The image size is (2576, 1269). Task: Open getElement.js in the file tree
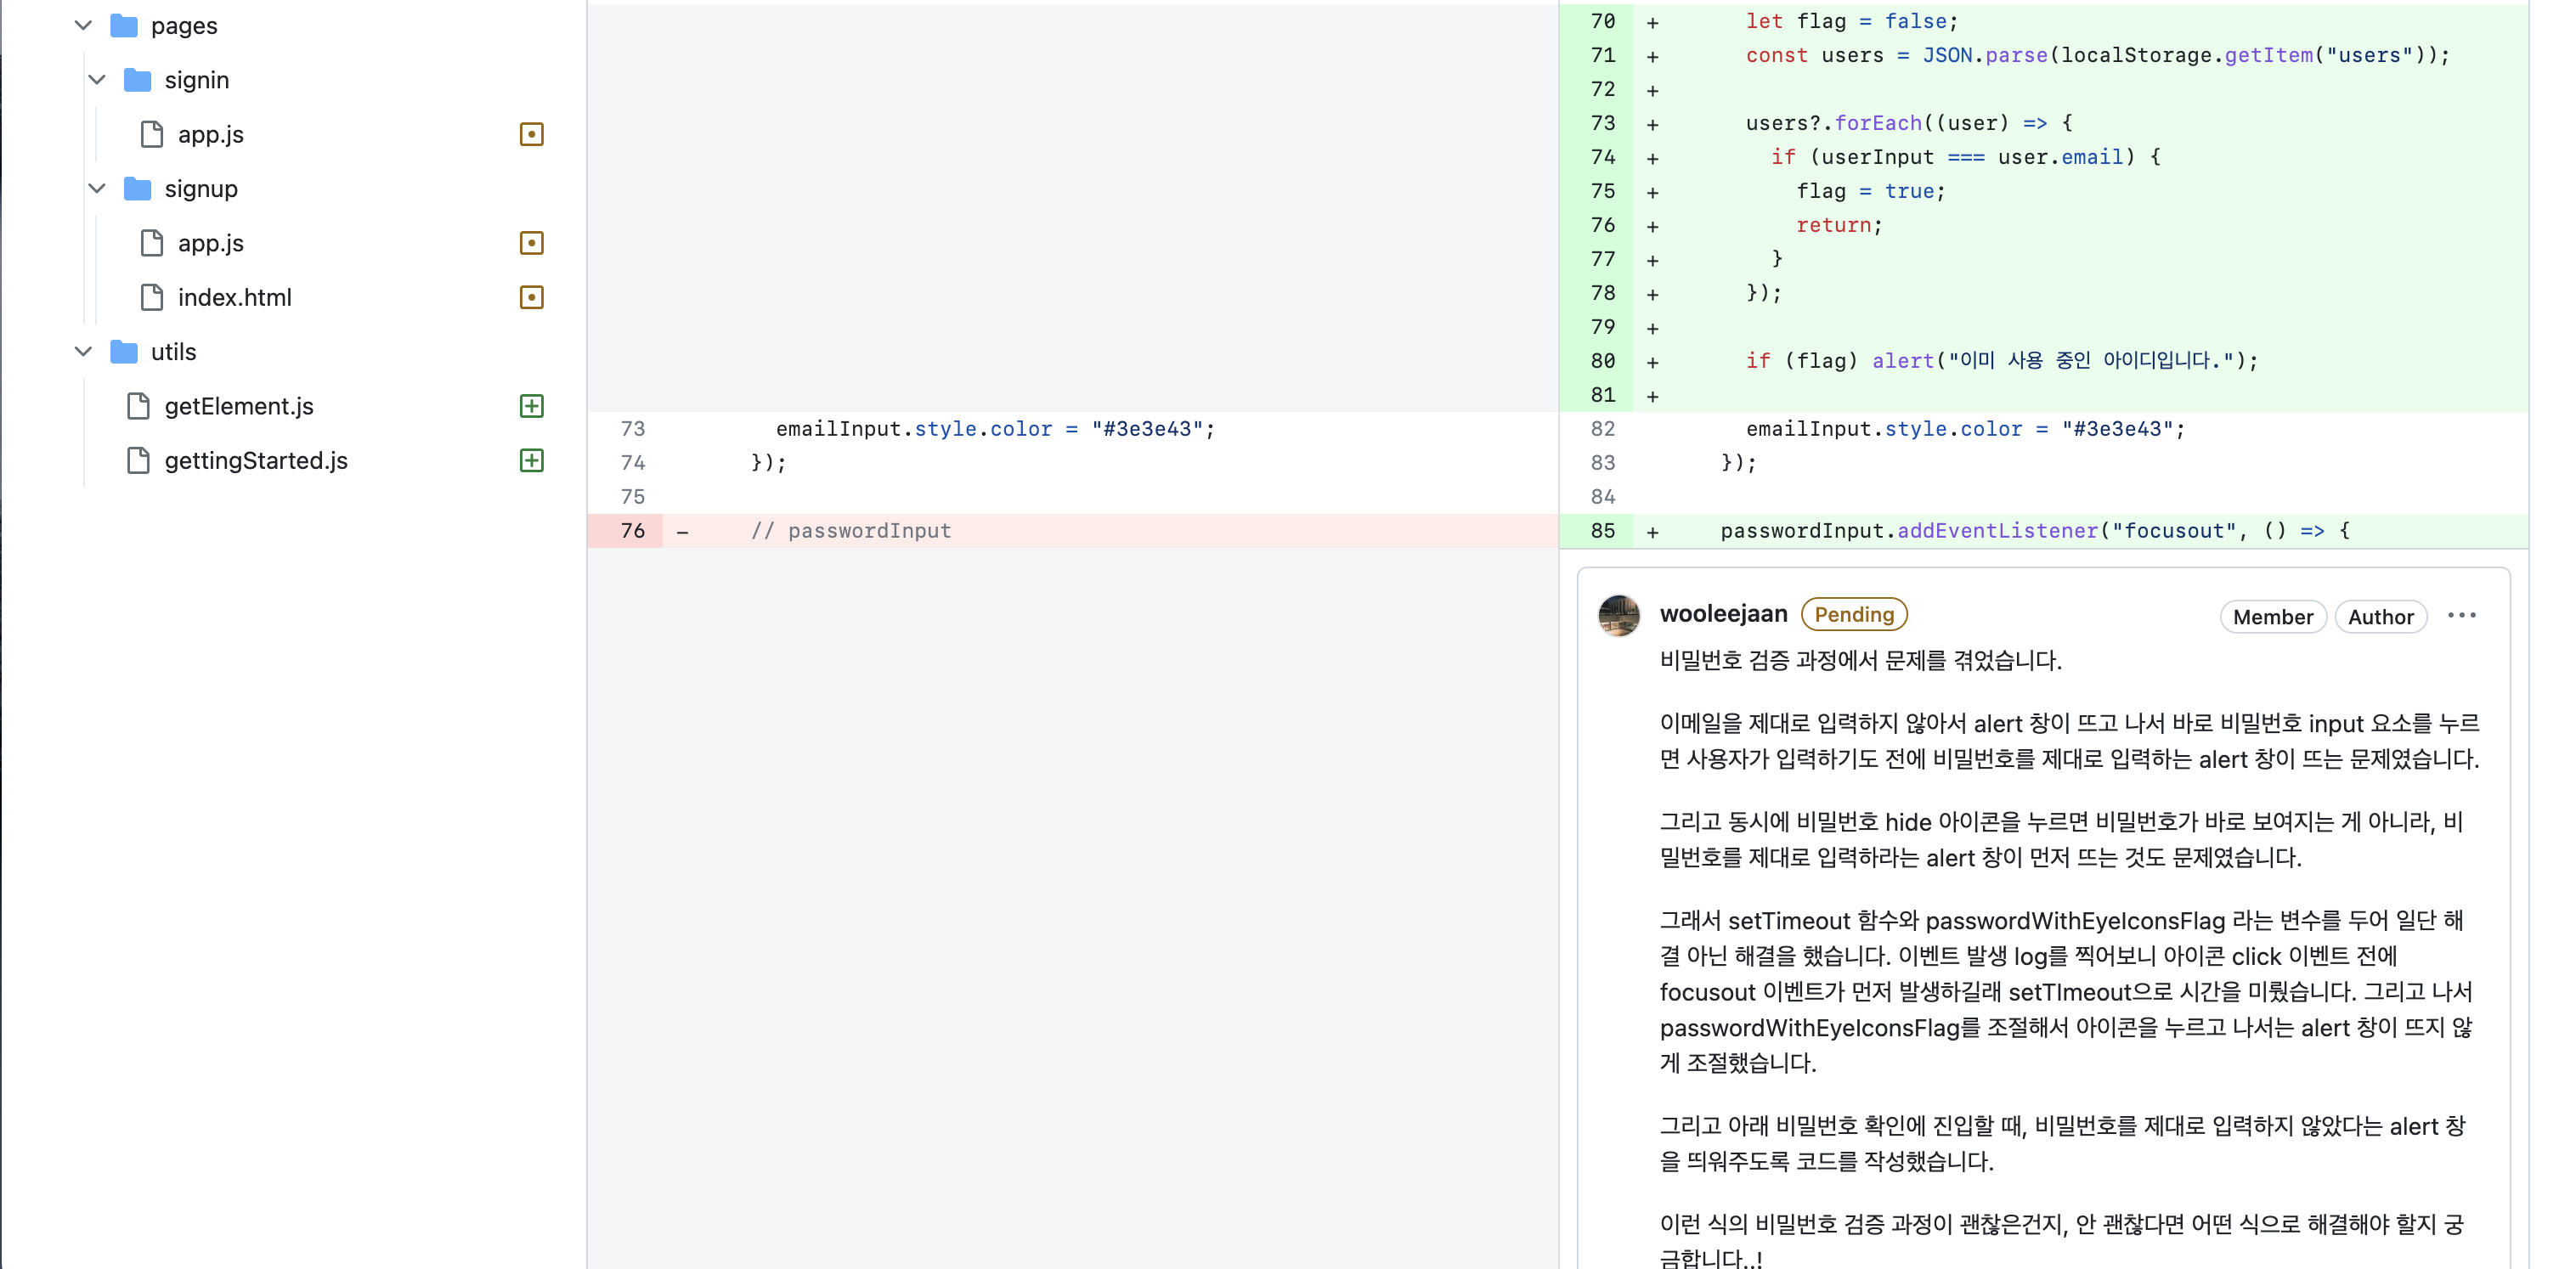pyautogui.click(x=238, y=406)
